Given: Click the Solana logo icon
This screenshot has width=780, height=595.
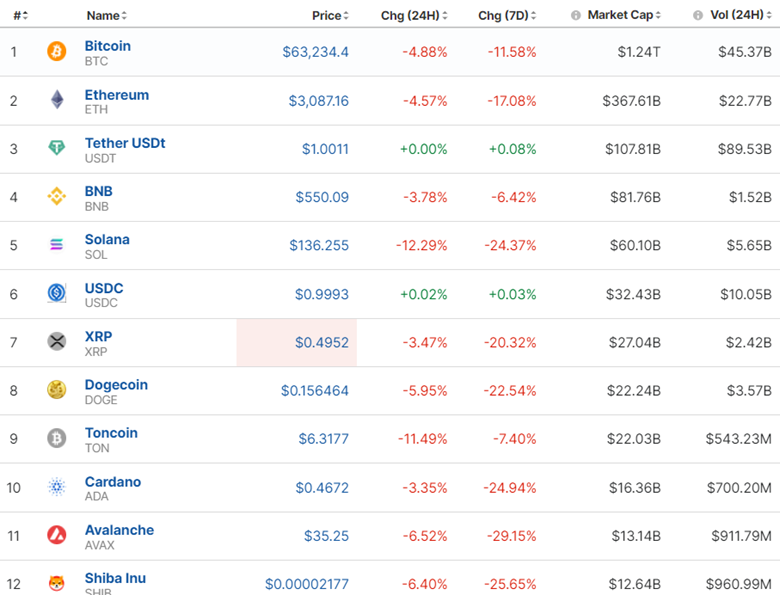Looking at the screenshot, I should (x=57, y=244).
